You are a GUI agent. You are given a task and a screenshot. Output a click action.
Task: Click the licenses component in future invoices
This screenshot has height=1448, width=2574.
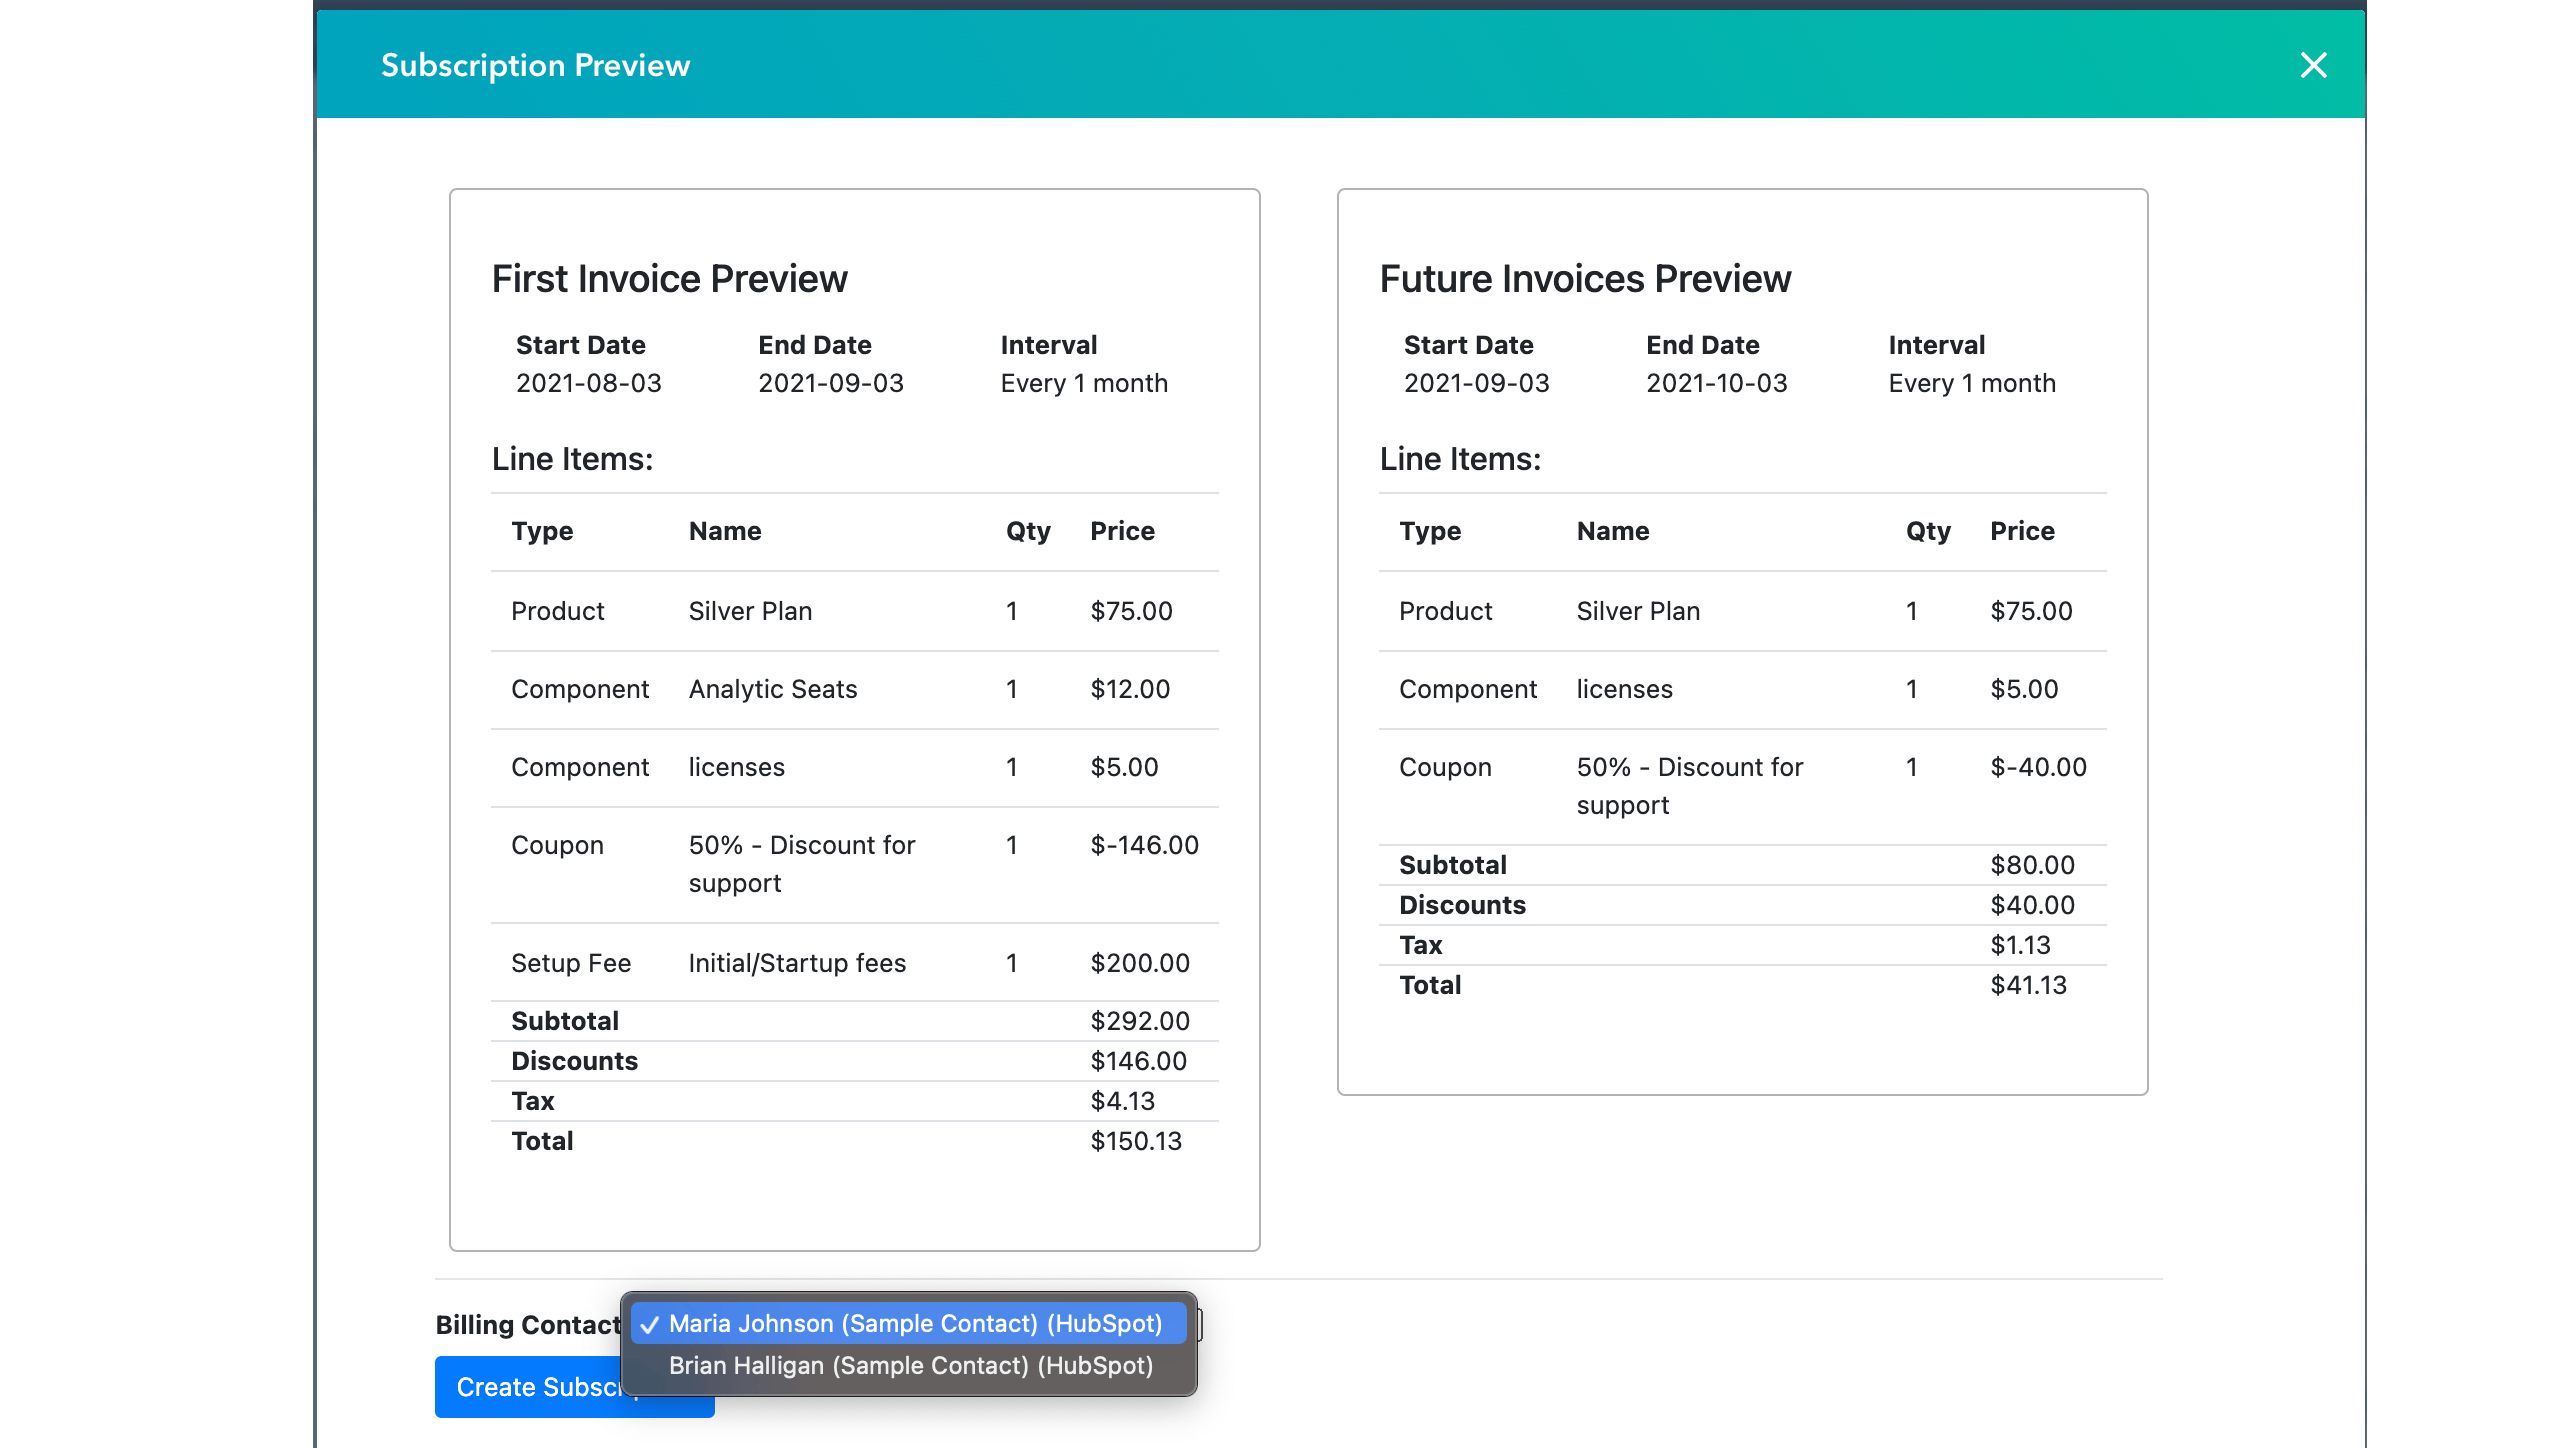point(1623,689)
